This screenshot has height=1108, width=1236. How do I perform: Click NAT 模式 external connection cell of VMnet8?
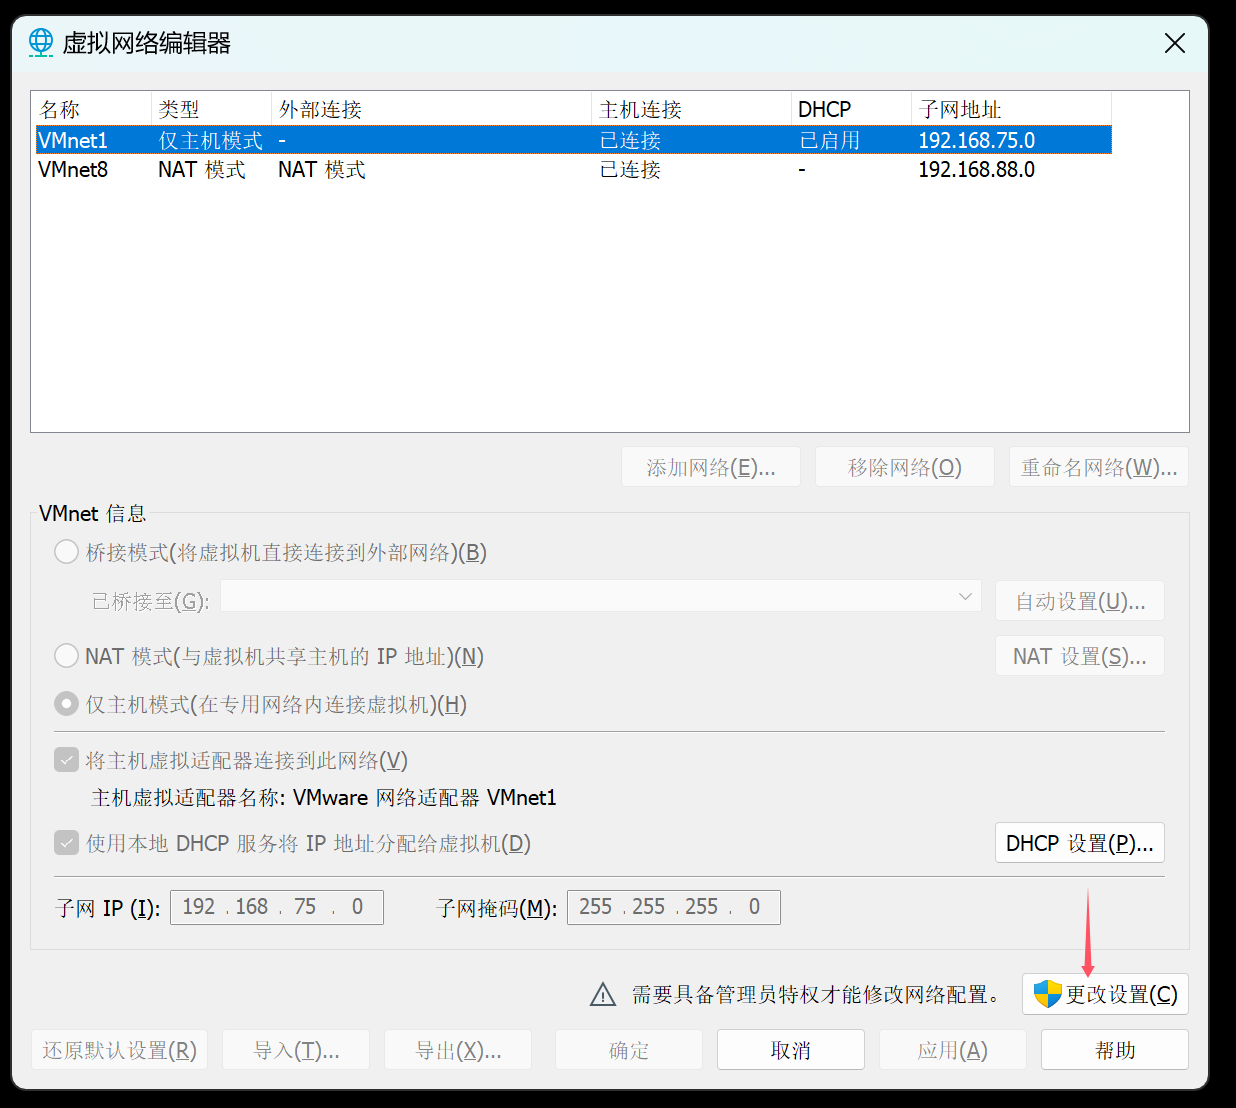tap(322, 169)
